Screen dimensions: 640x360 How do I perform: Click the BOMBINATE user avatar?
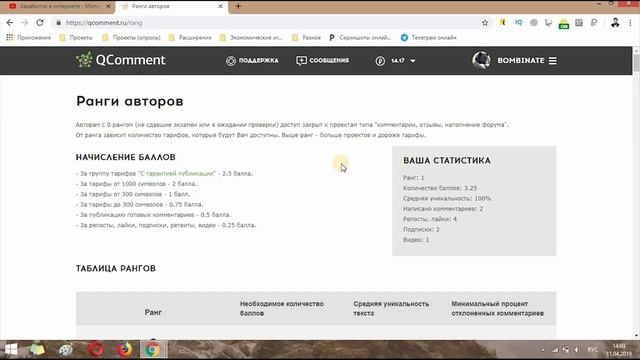click(x=481, y=60)
